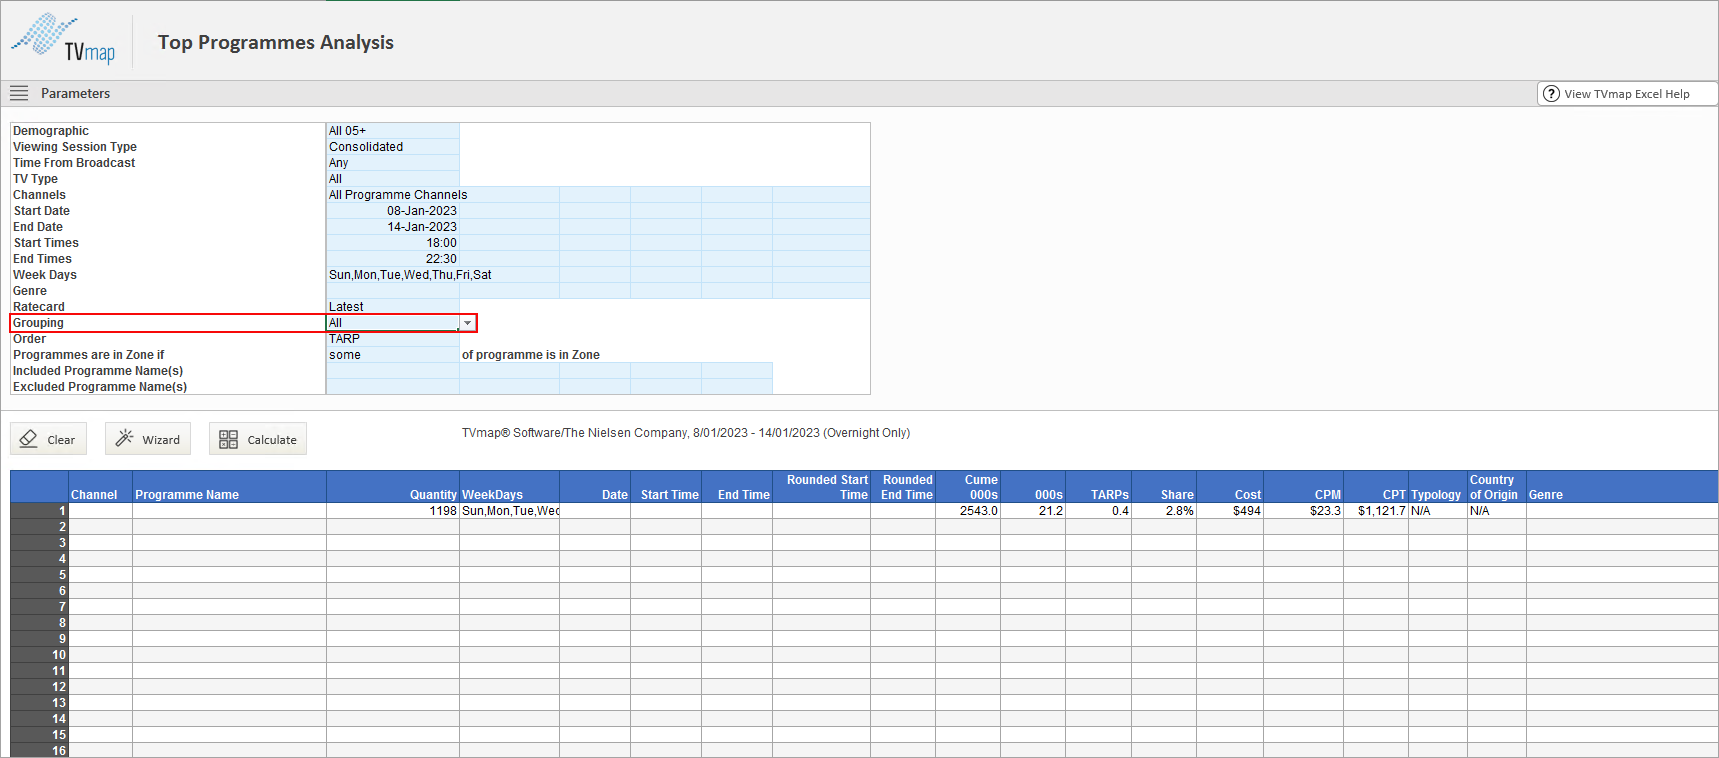The width and height of the screenshot is (1719, 758).
Task: Open View TVmap Excel Help
Action: (x=1626, y=94)
